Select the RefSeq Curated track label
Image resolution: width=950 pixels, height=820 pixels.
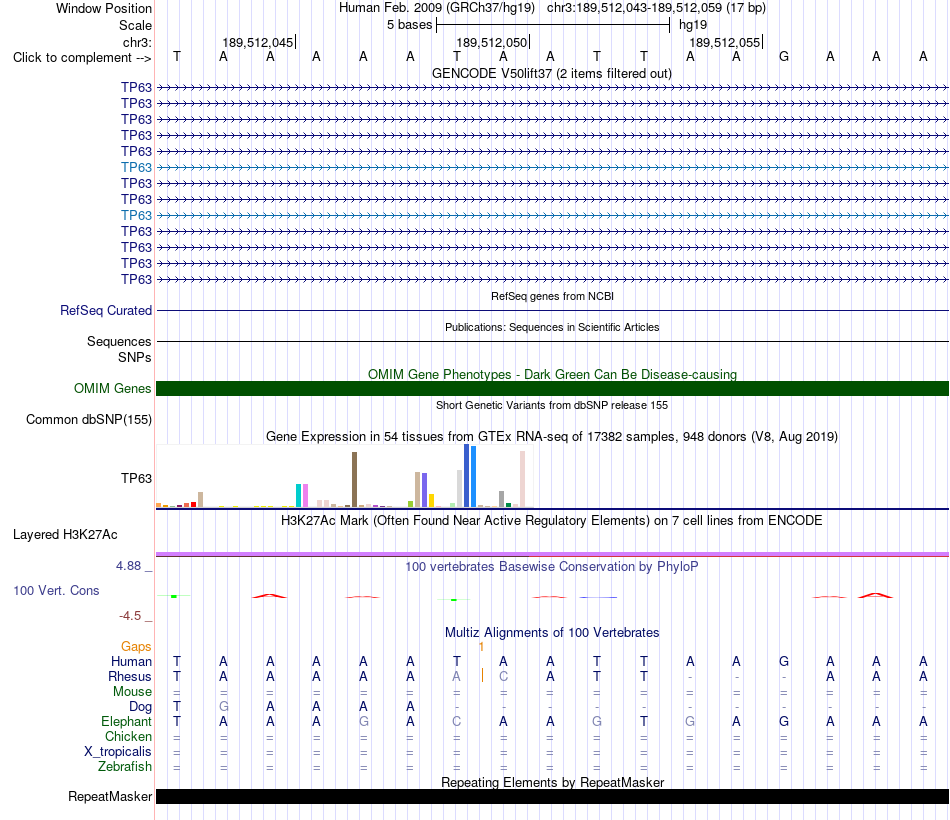pyautogui.click(x=106, y=310)
